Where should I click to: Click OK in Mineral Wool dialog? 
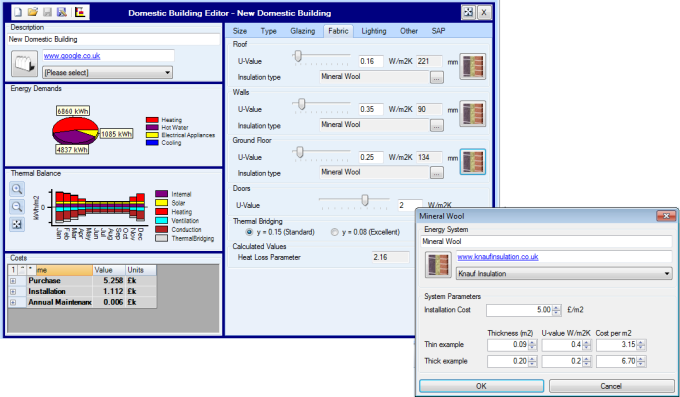tap(481, 386)
